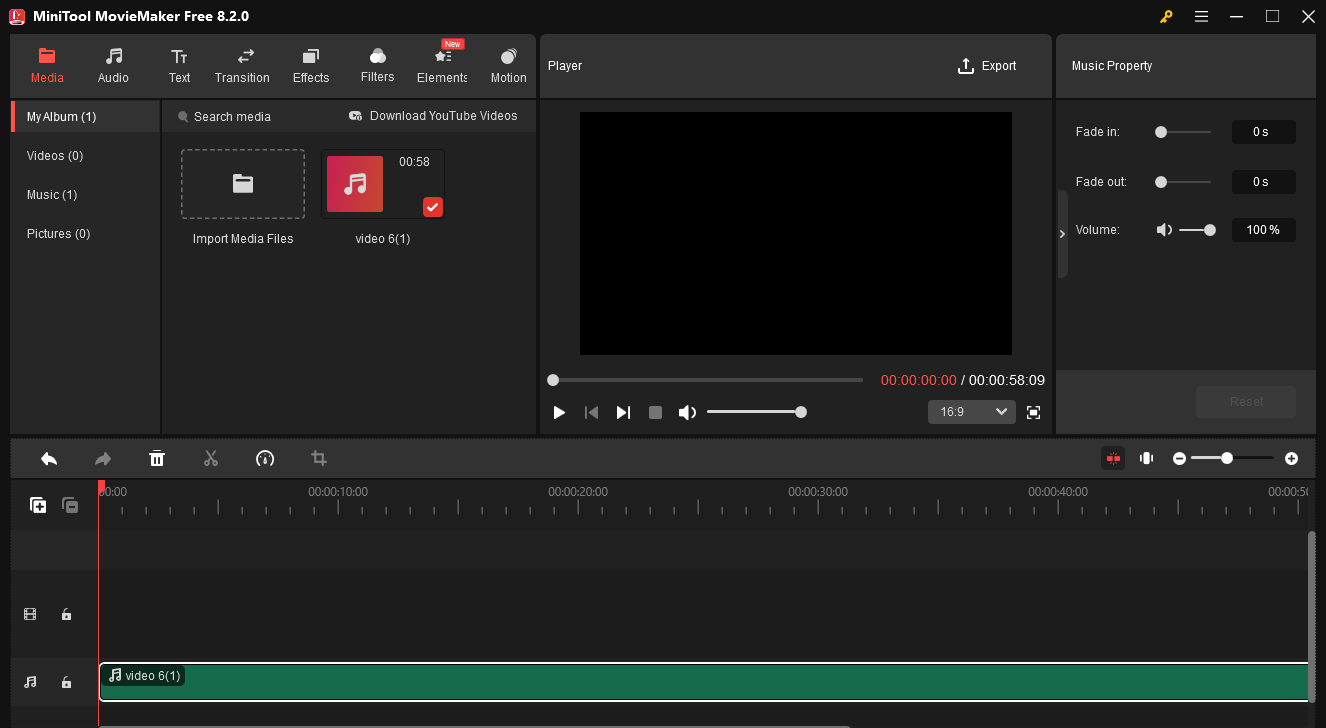This screenshot has height=728, width=1326.
Task: Click the Export button
Action: point(987,66)
